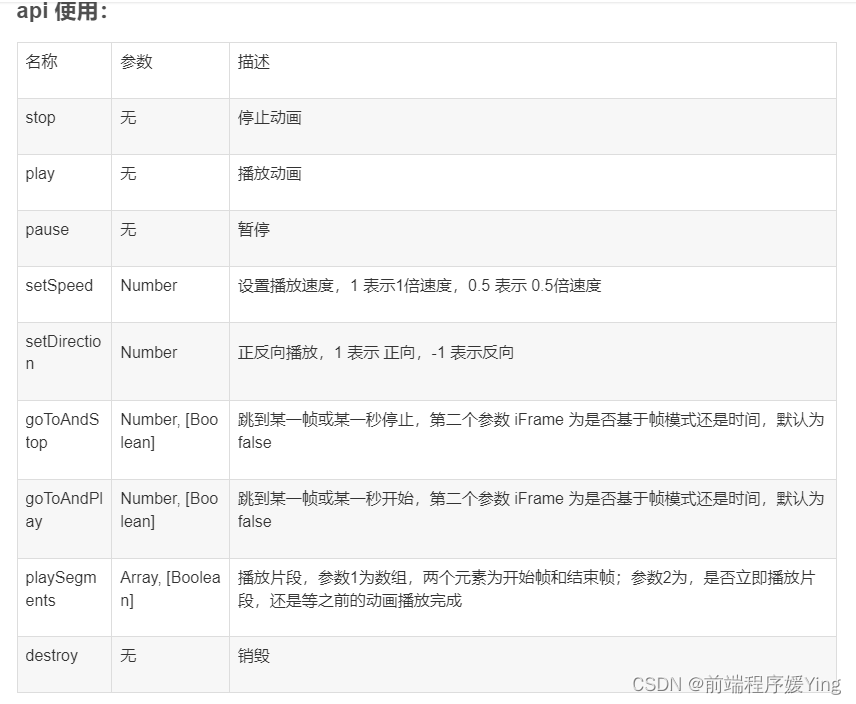Select the 跳到某一帧或某一秒停止 description text
Image resolution: width=856 pixels, height=704 pixels.
[531, 431]
